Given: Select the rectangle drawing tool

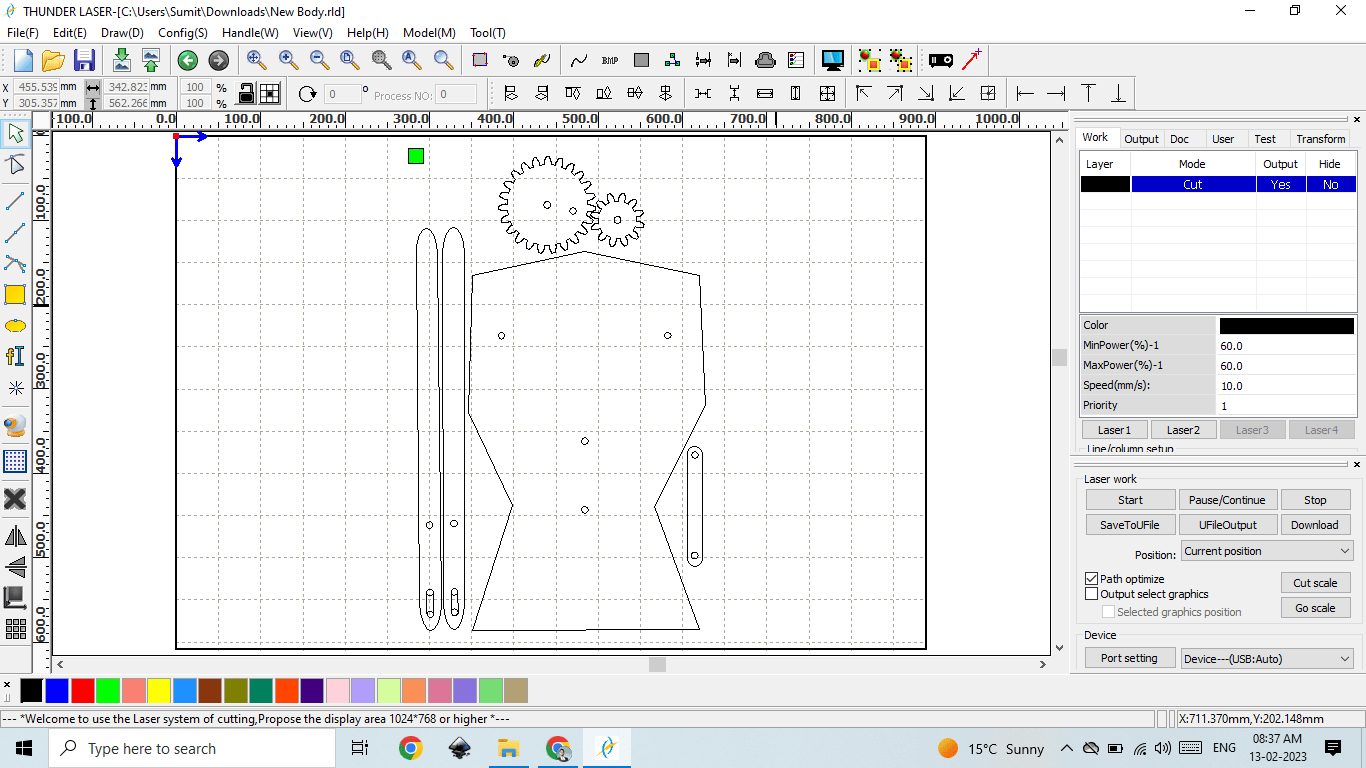Looking at the screenshot, I should click(15, 294).
